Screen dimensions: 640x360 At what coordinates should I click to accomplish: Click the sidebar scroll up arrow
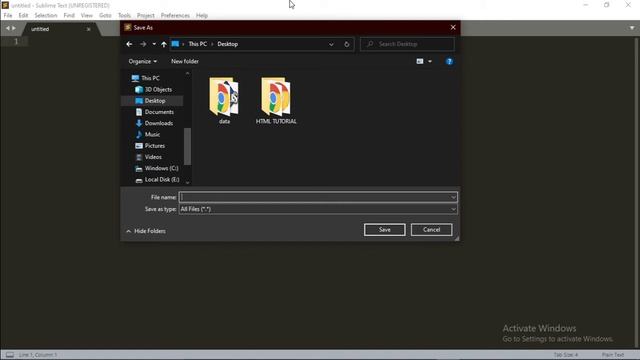pos(187,73)
